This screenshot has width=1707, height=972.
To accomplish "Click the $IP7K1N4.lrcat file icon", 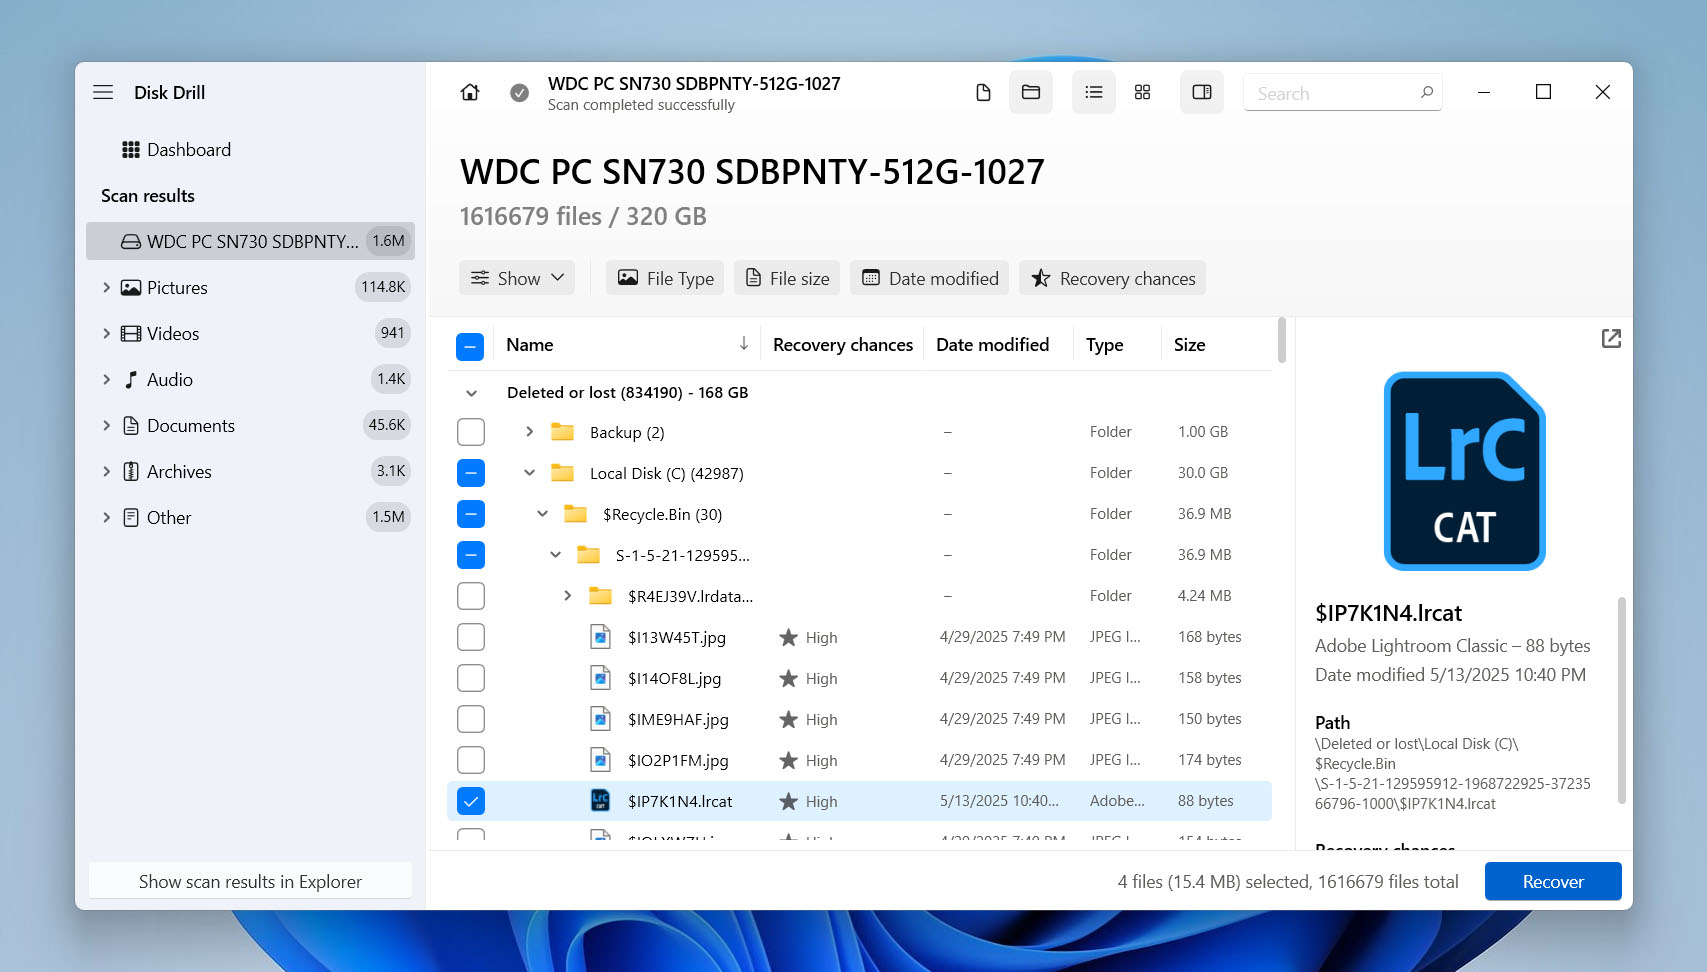I will tap(600, 801).
